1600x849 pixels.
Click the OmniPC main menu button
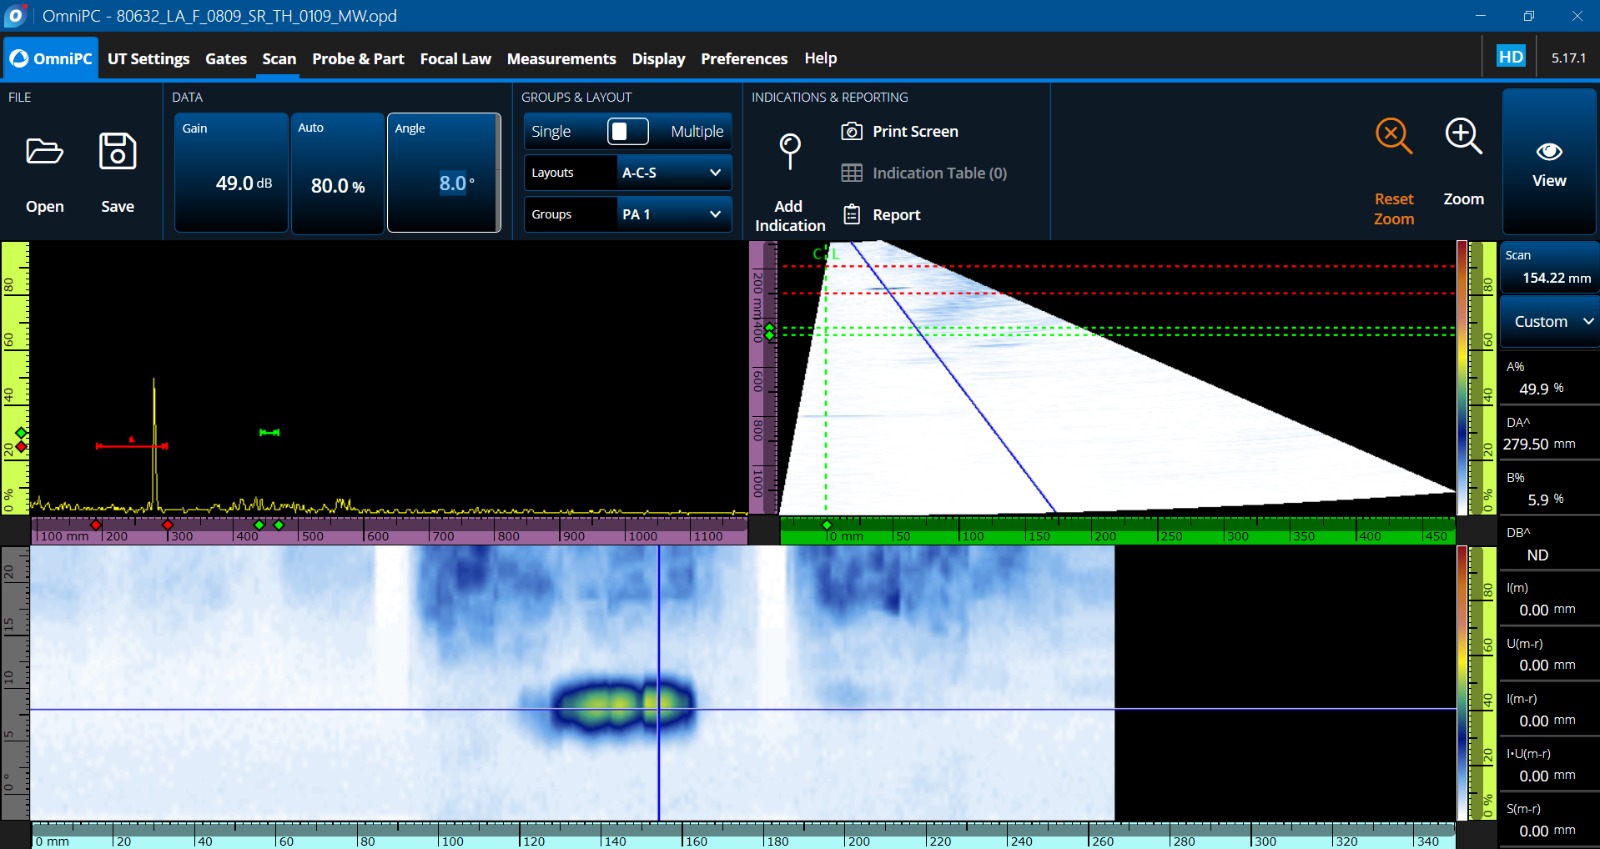51,58
